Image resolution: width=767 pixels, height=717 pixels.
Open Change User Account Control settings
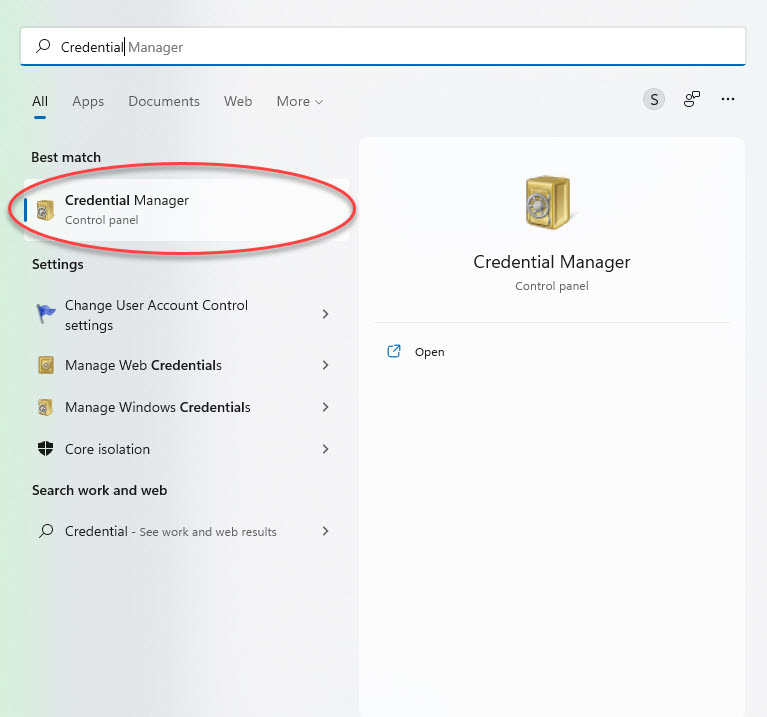click(x=184, y=315)
